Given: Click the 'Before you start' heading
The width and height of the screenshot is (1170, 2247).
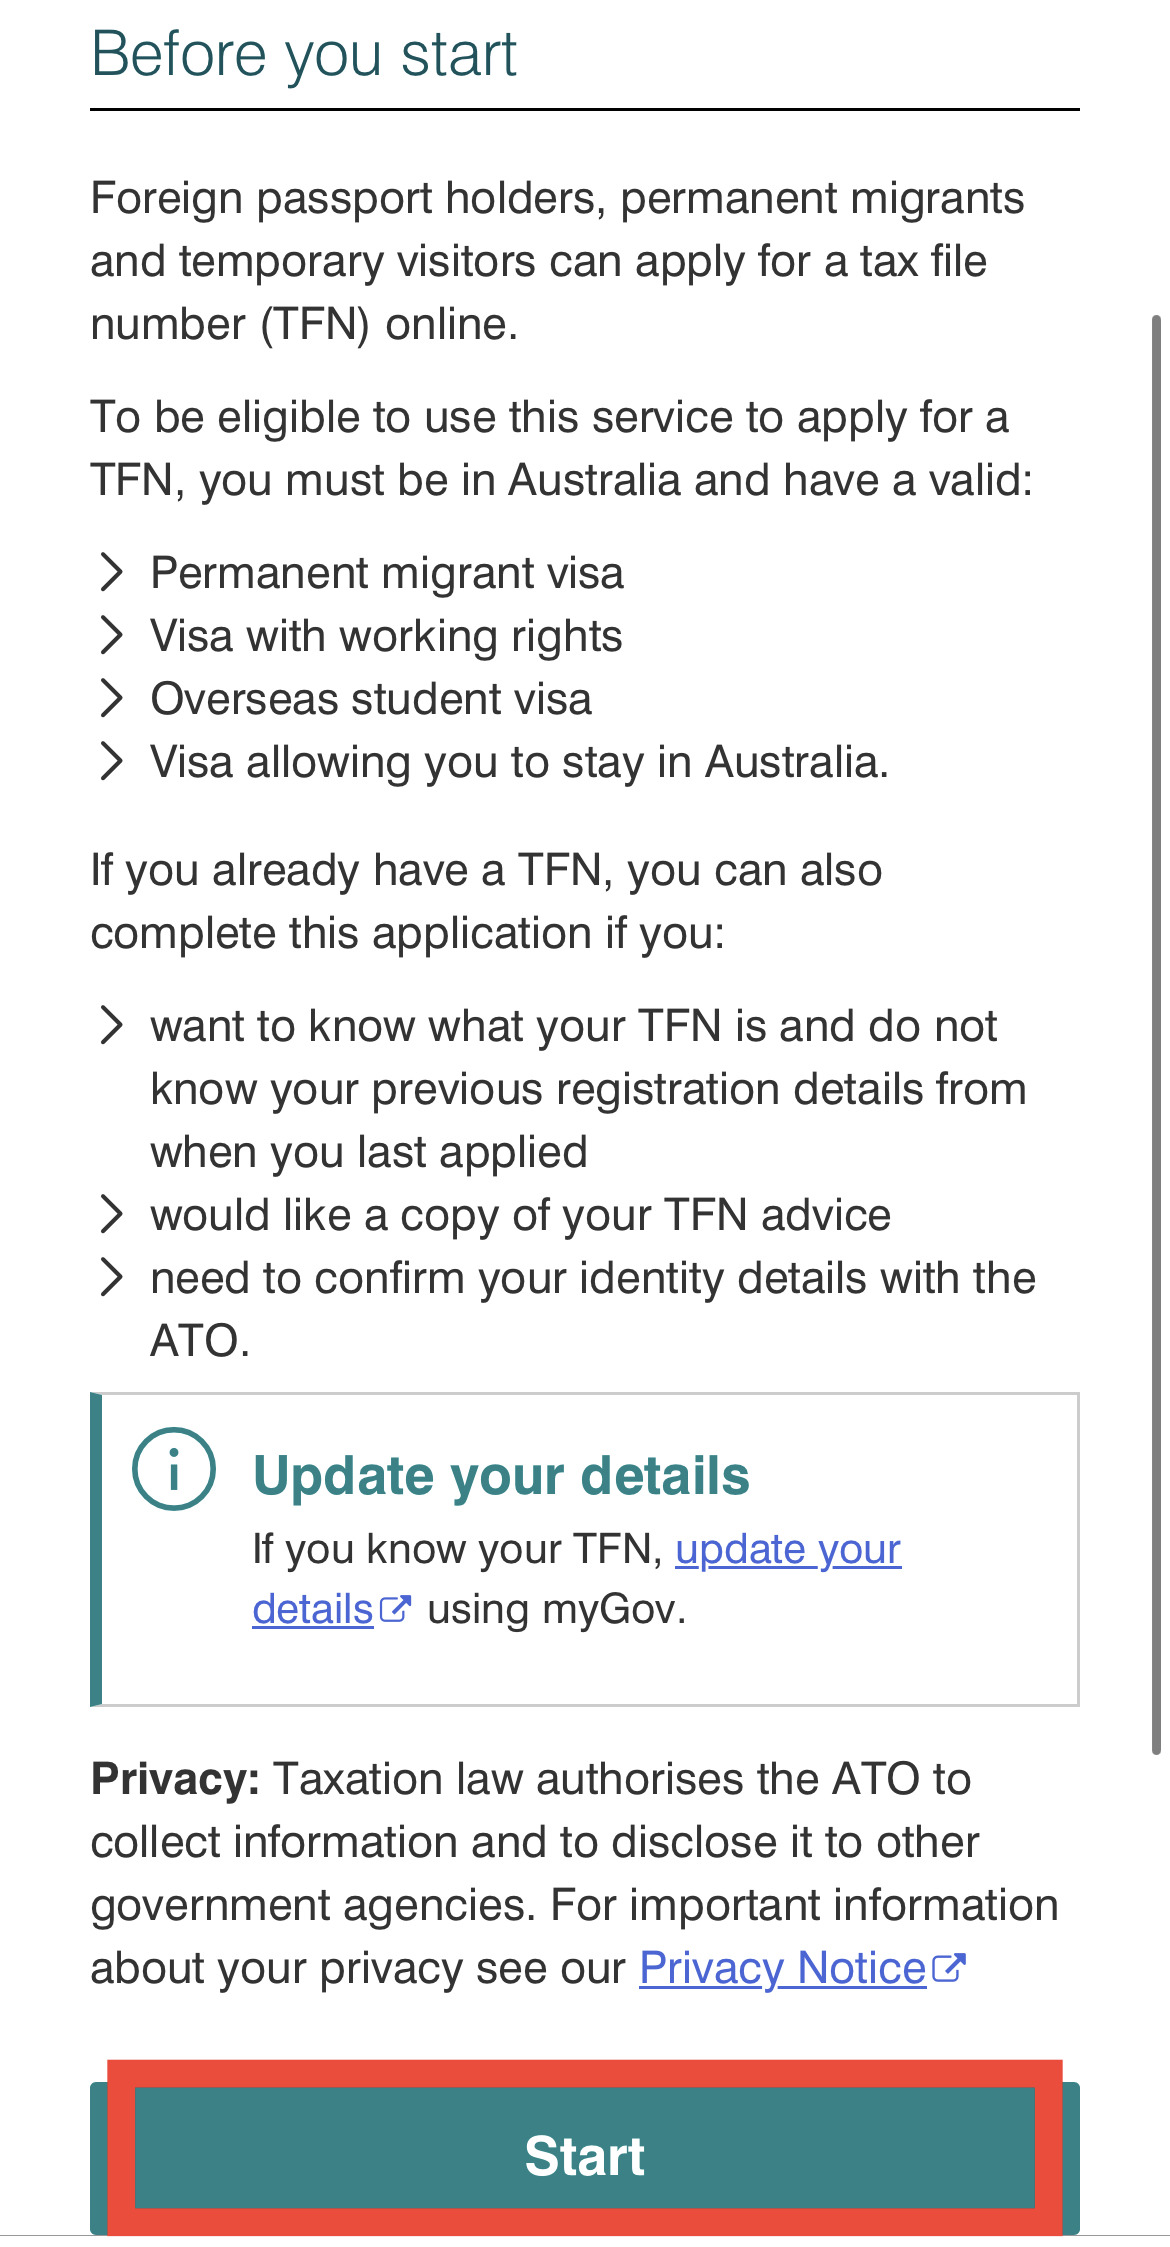Looking at the screenshot, I should click(x=304, y=54).
